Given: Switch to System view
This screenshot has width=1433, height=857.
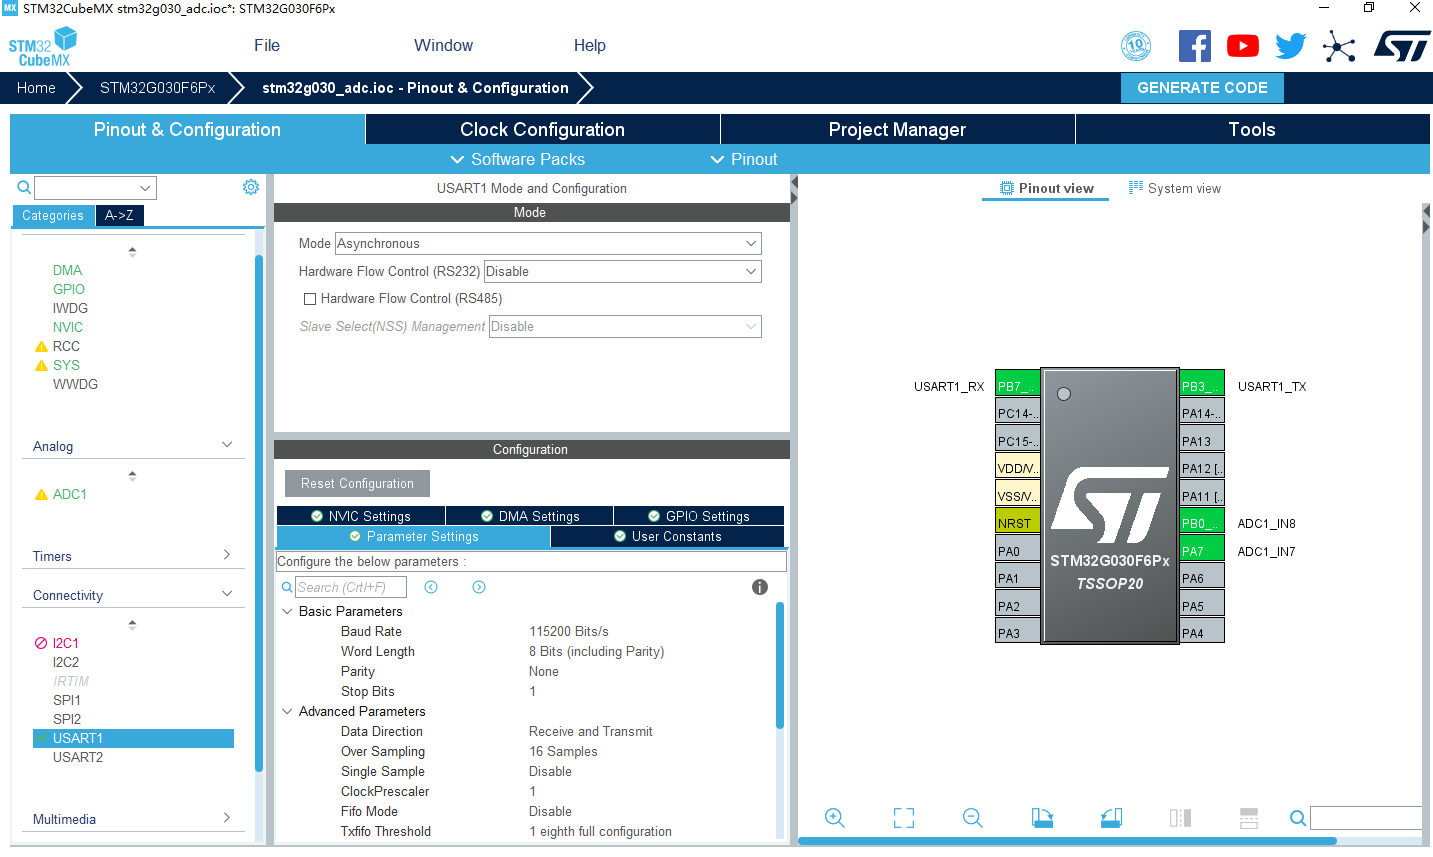Looking at the screenshot, I should [x=1175, y=188].
